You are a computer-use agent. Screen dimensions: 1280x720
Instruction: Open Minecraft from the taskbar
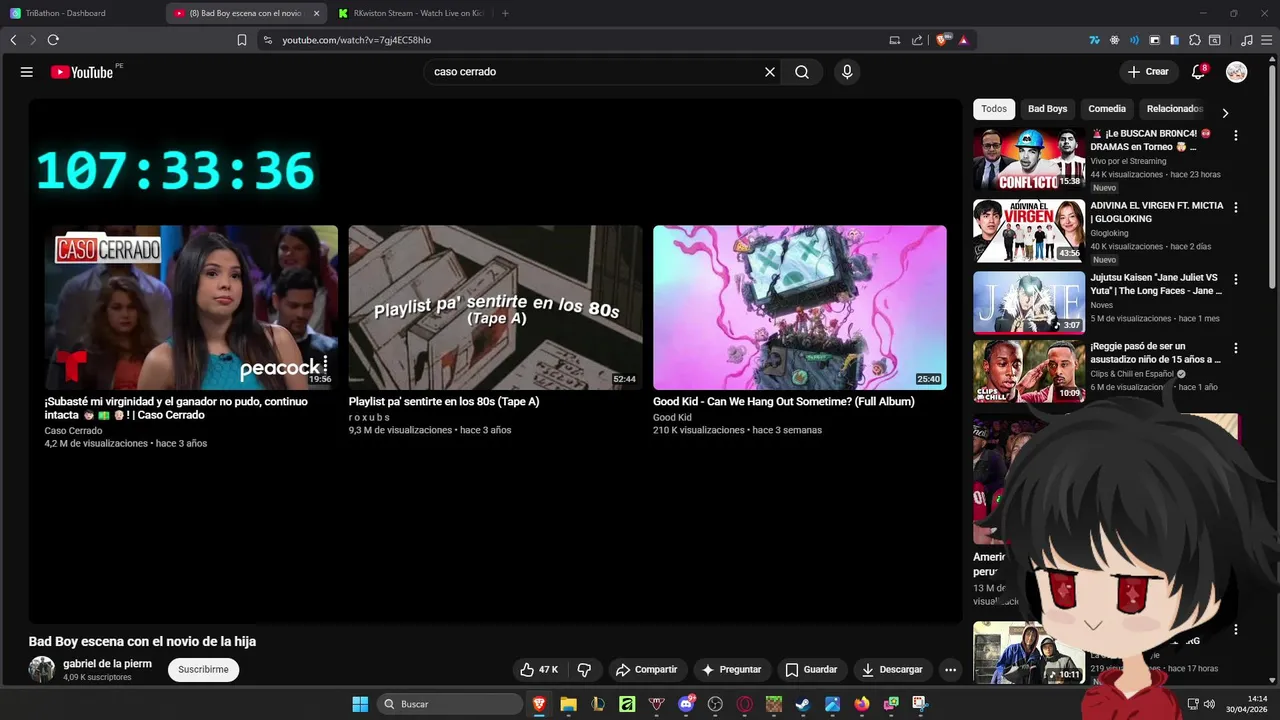[x=774, y=704]
